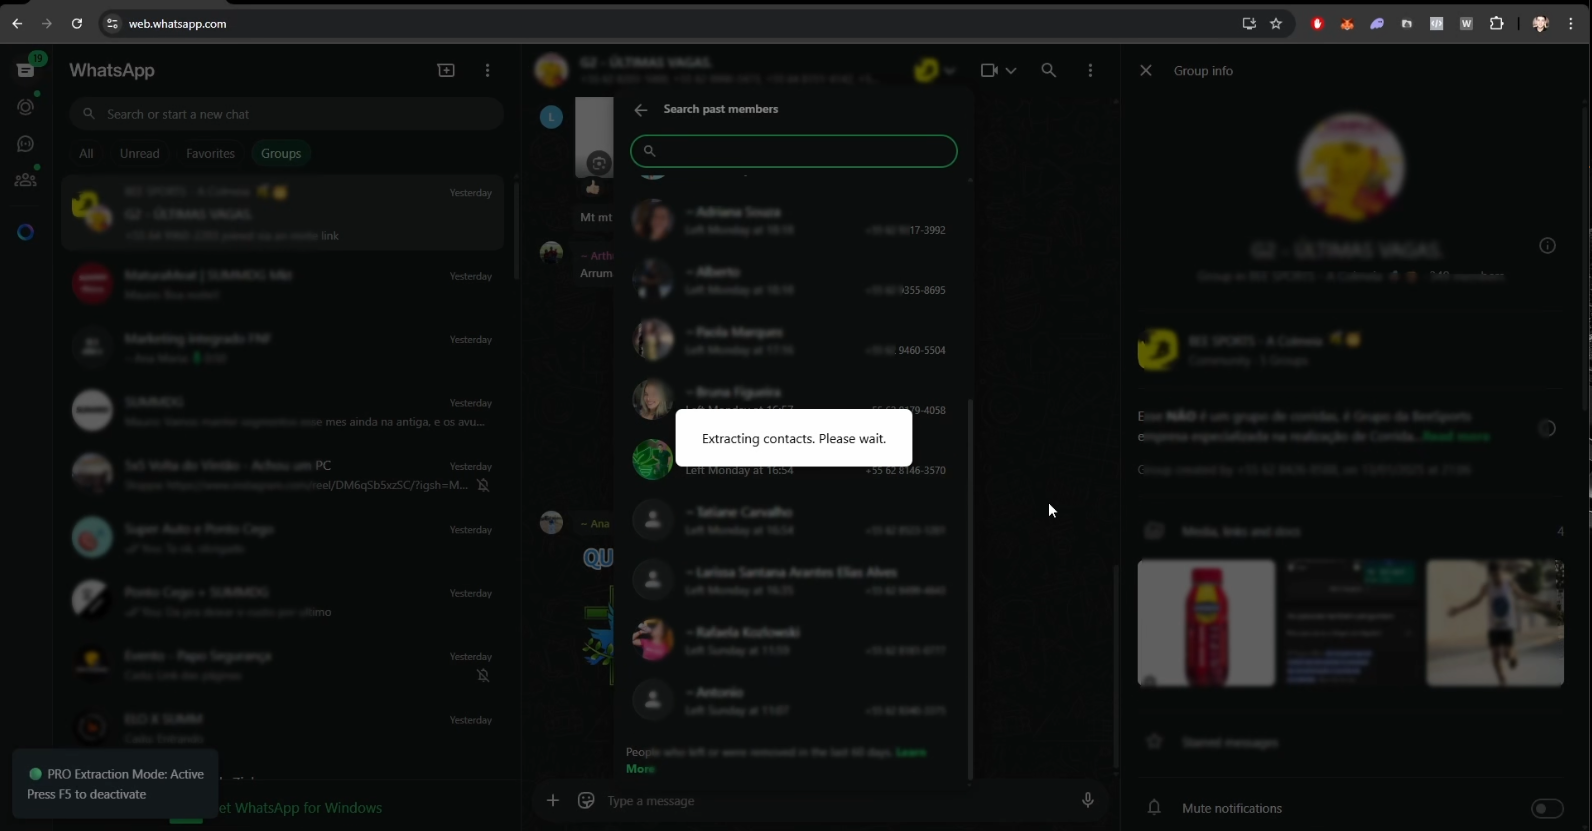Click the browser back arrow
The image size is (1592, 831).
click(17, 23)
